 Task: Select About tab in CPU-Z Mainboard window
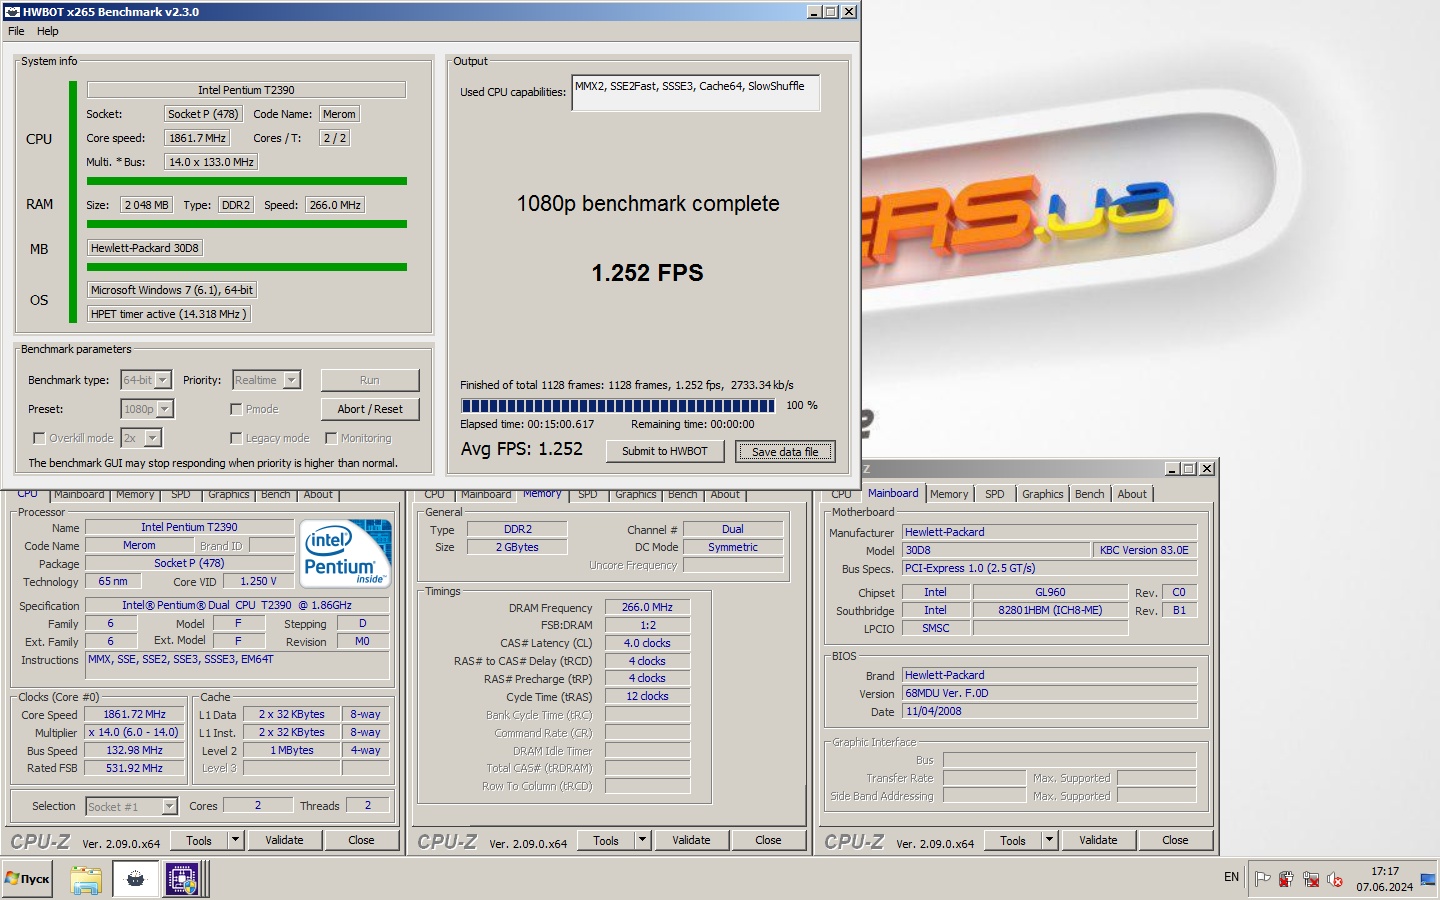(x=1132, y=494)
